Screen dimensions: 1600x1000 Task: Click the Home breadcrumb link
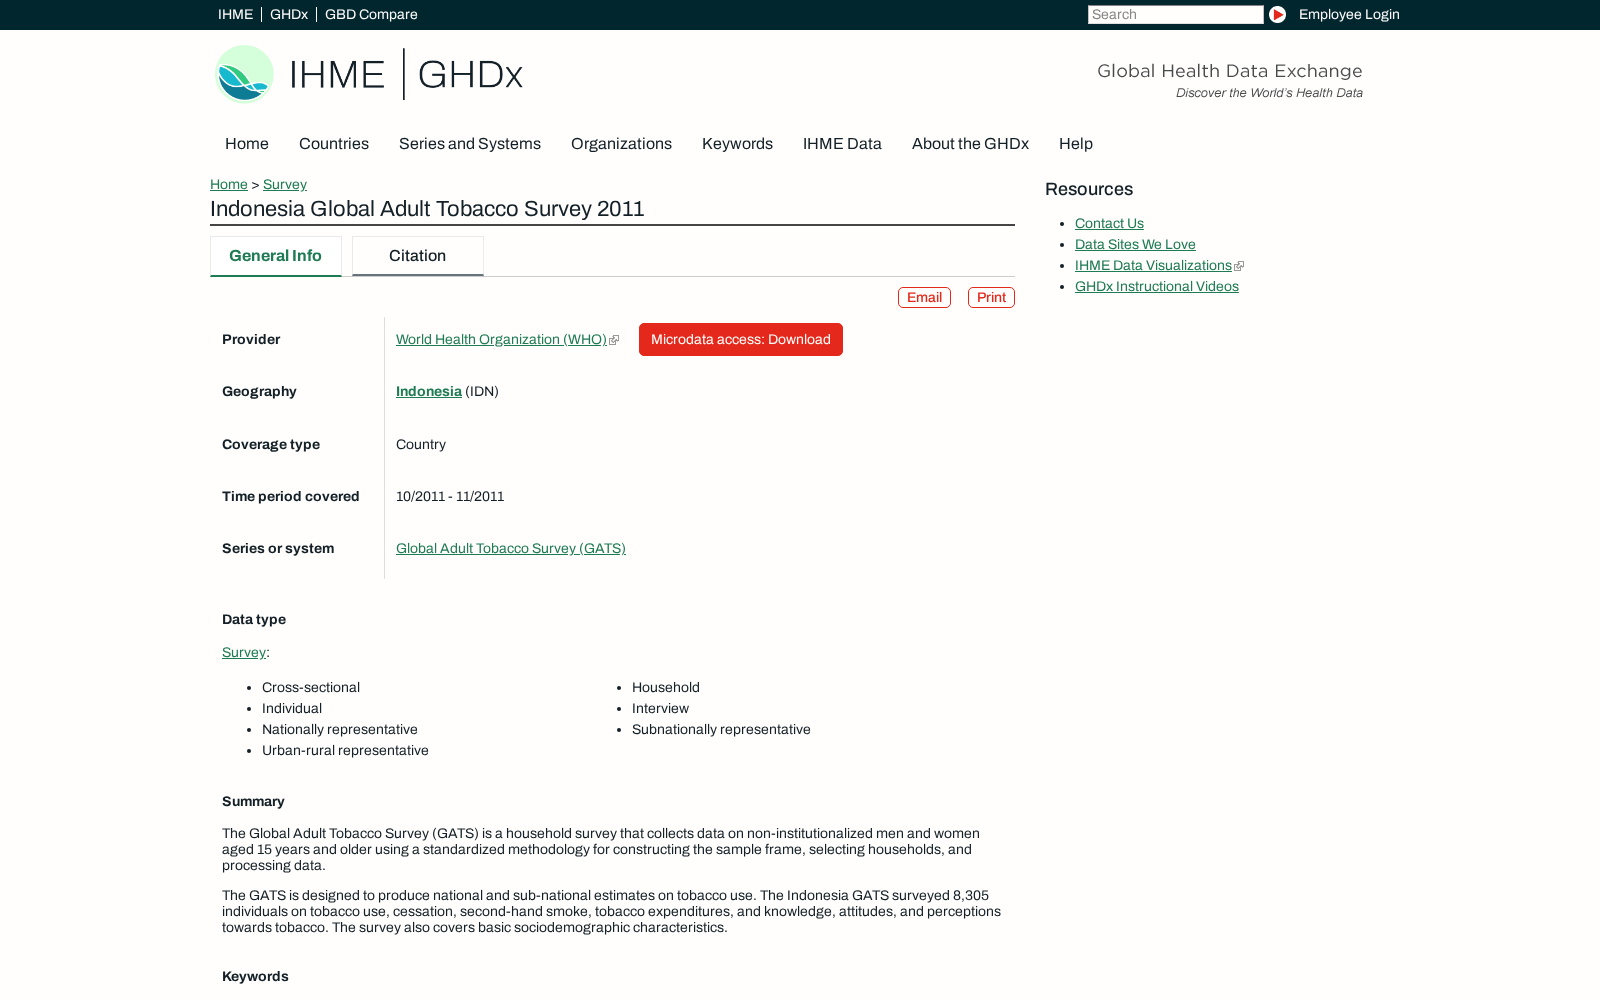pos(229,185)
